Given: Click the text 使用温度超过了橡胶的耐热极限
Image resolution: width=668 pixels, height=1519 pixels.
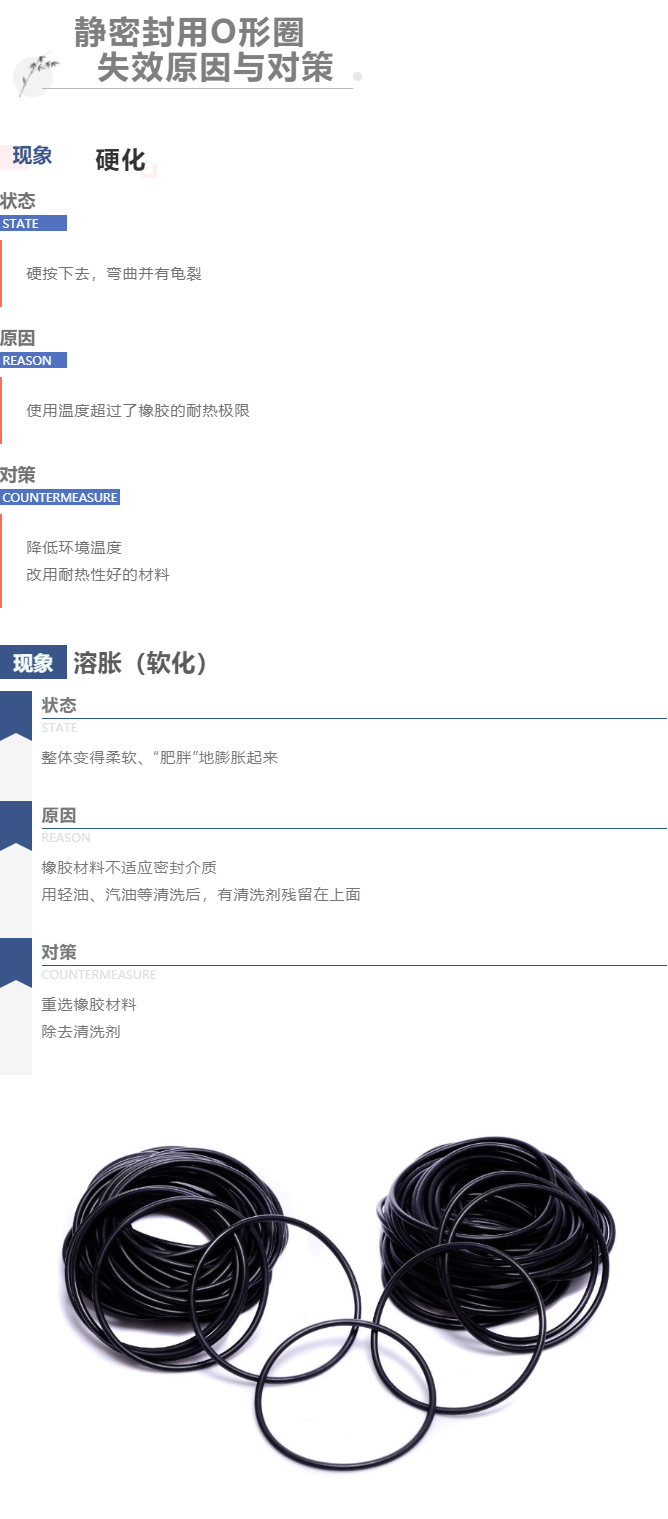Looking at the screenshot, I should 138,410.
